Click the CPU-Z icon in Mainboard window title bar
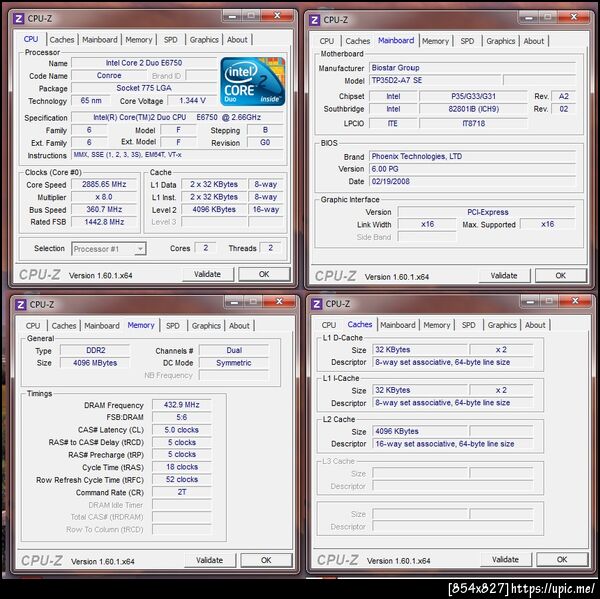600x599 pixels. click(315, 20)
